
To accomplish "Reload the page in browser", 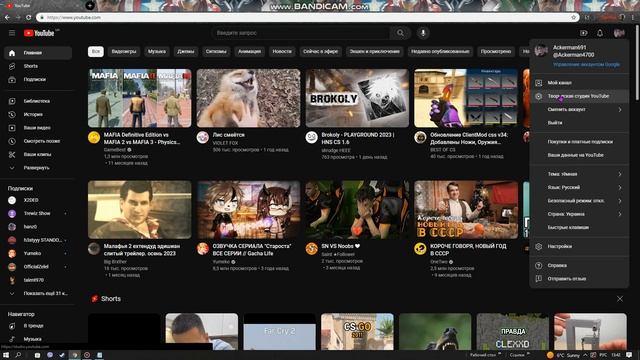I will 28,18.
